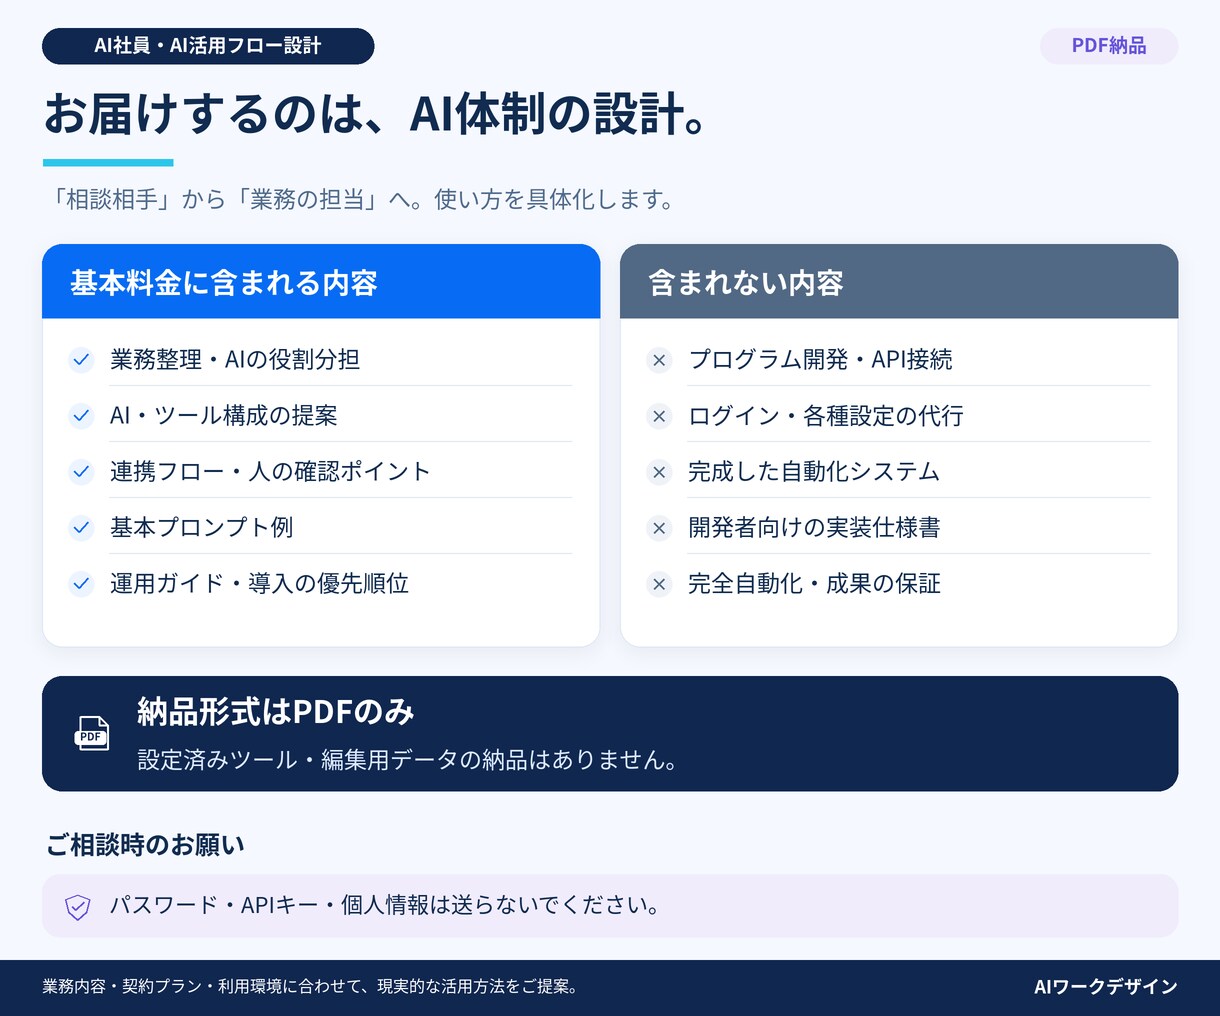Select the text 完成した自動化システム
This screenshot has width=1220, height=1016.
point(814,472)
